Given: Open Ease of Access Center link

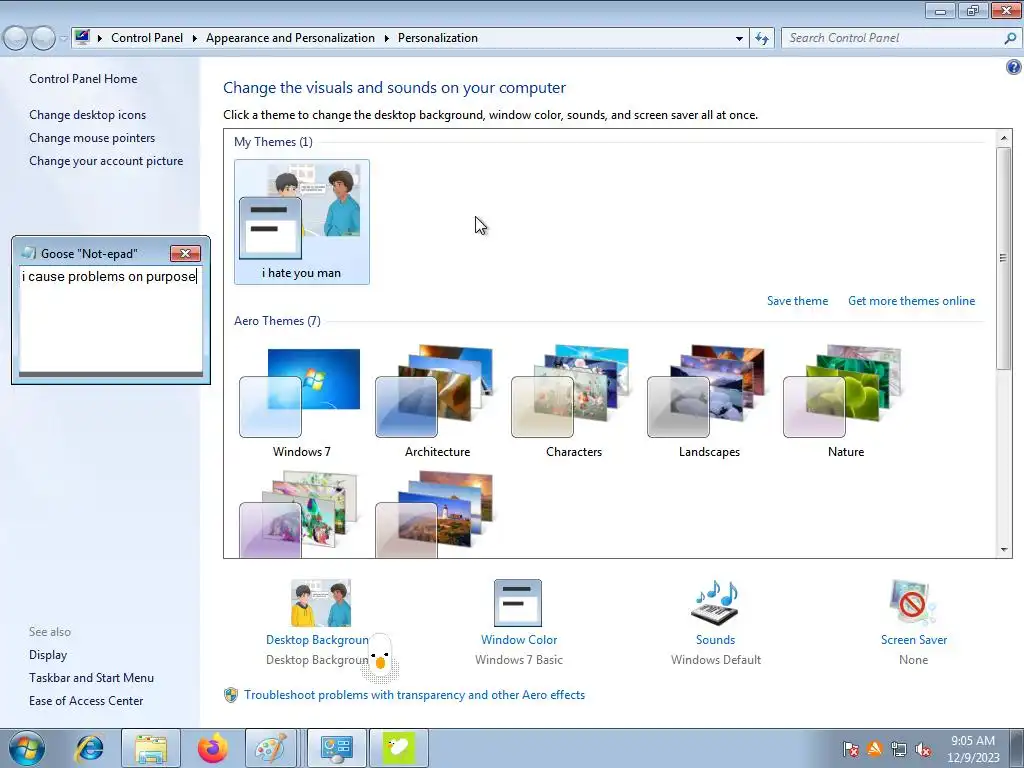Looking at the screenshot, I should click(x=86, y=701).
